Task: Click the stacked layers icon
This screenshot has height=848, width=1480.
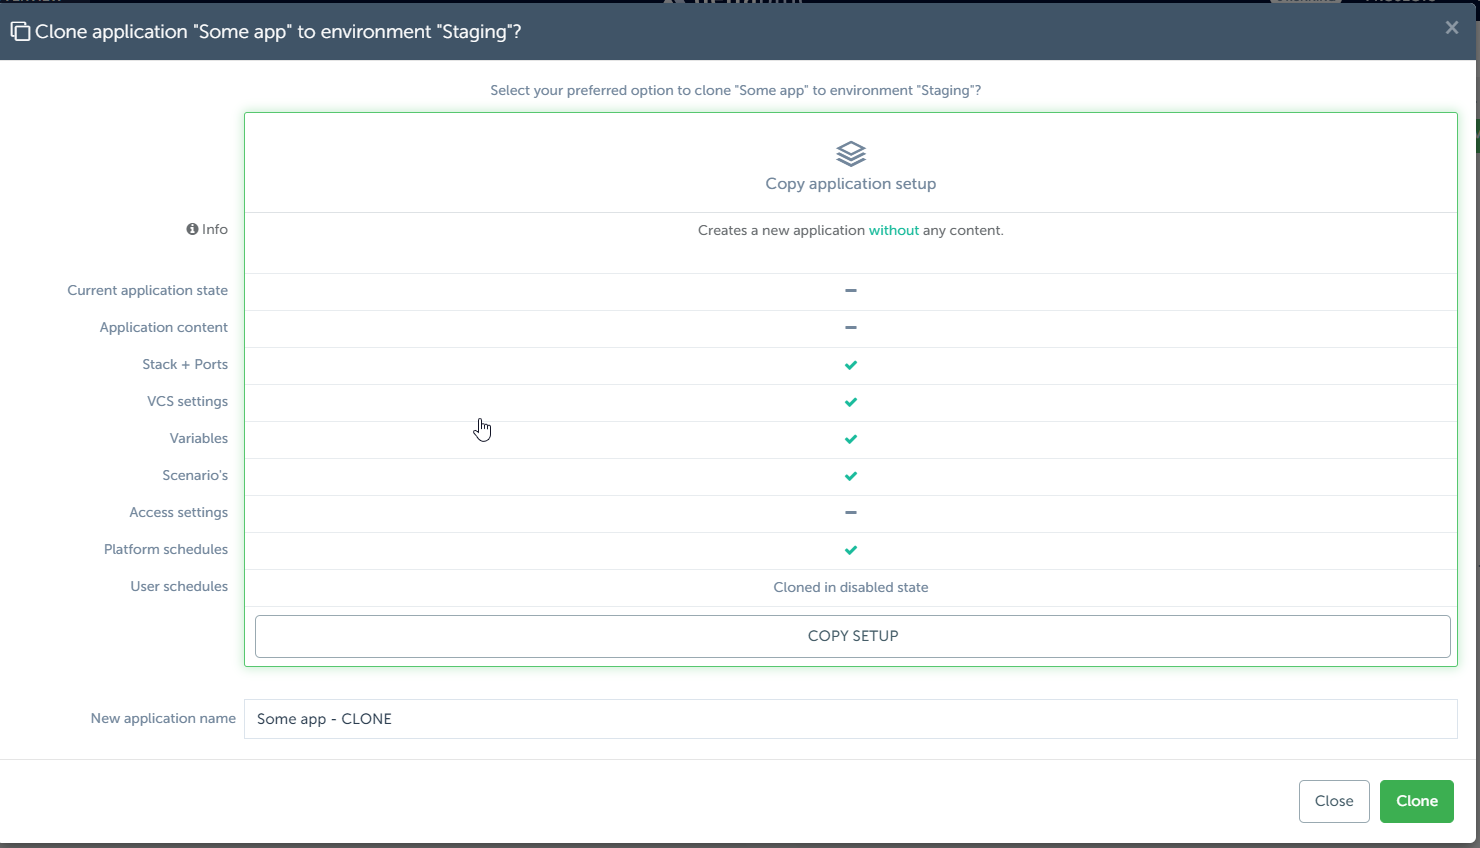Action: click(x=851, y=154)
